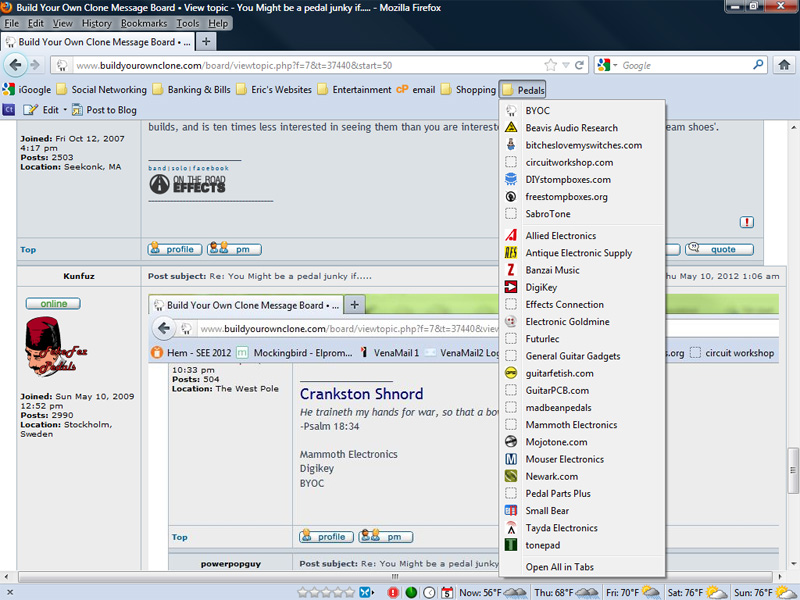Click the Now 56°F weather entry
The width and height of the screenshot is (800, 600).
[x=493, y=592]
